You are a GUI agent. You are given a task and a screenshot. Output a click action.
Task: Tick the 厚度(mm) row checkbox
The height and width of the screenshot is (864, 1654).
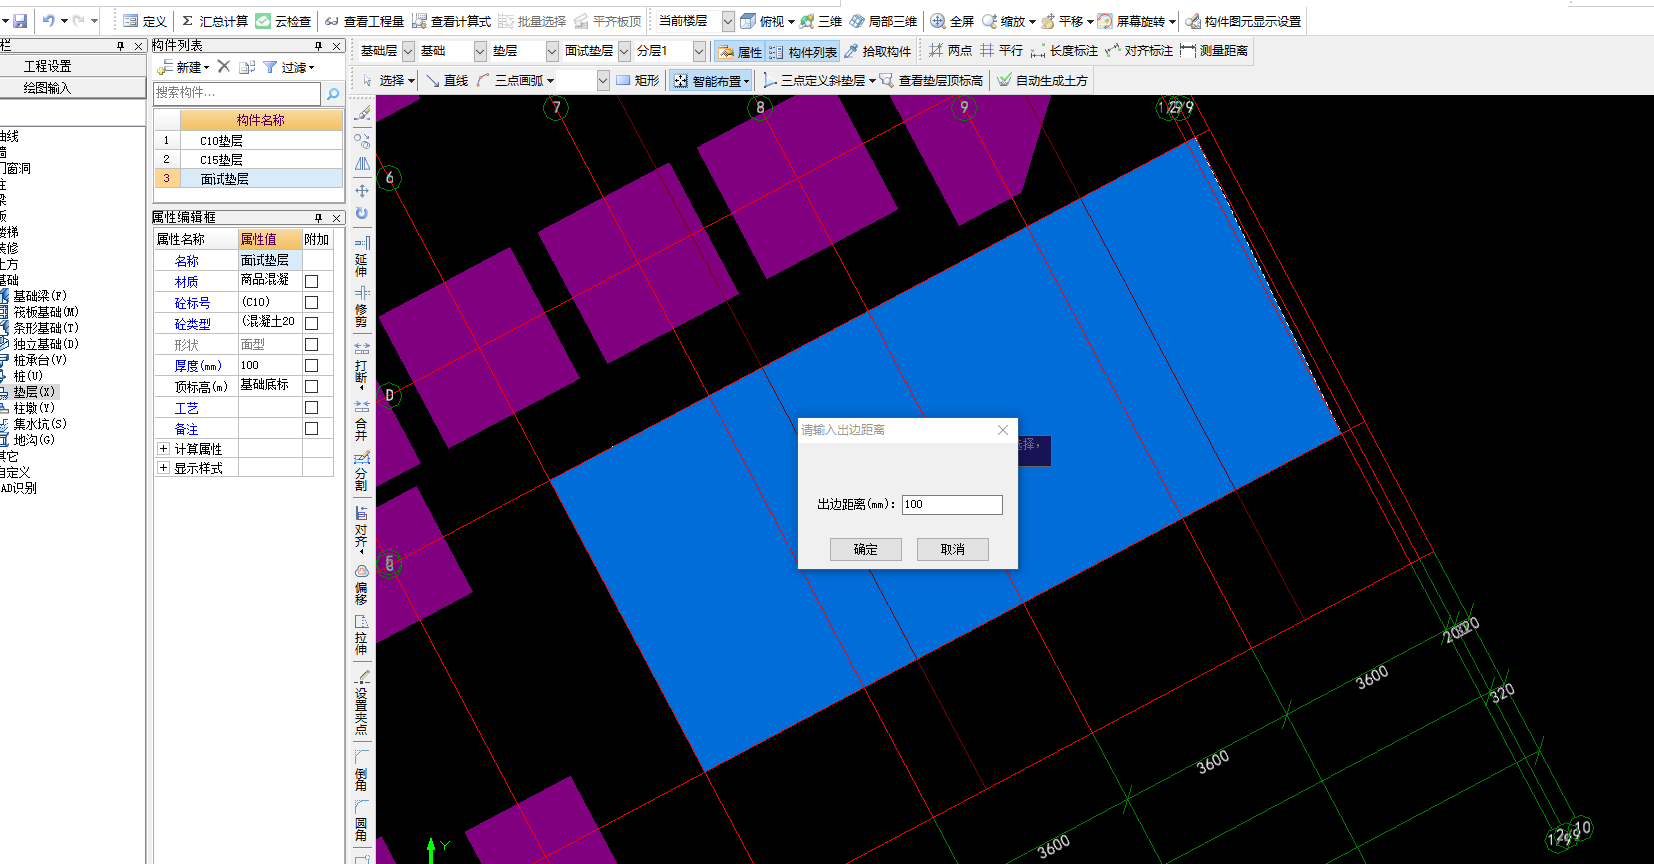pos(312,366)
